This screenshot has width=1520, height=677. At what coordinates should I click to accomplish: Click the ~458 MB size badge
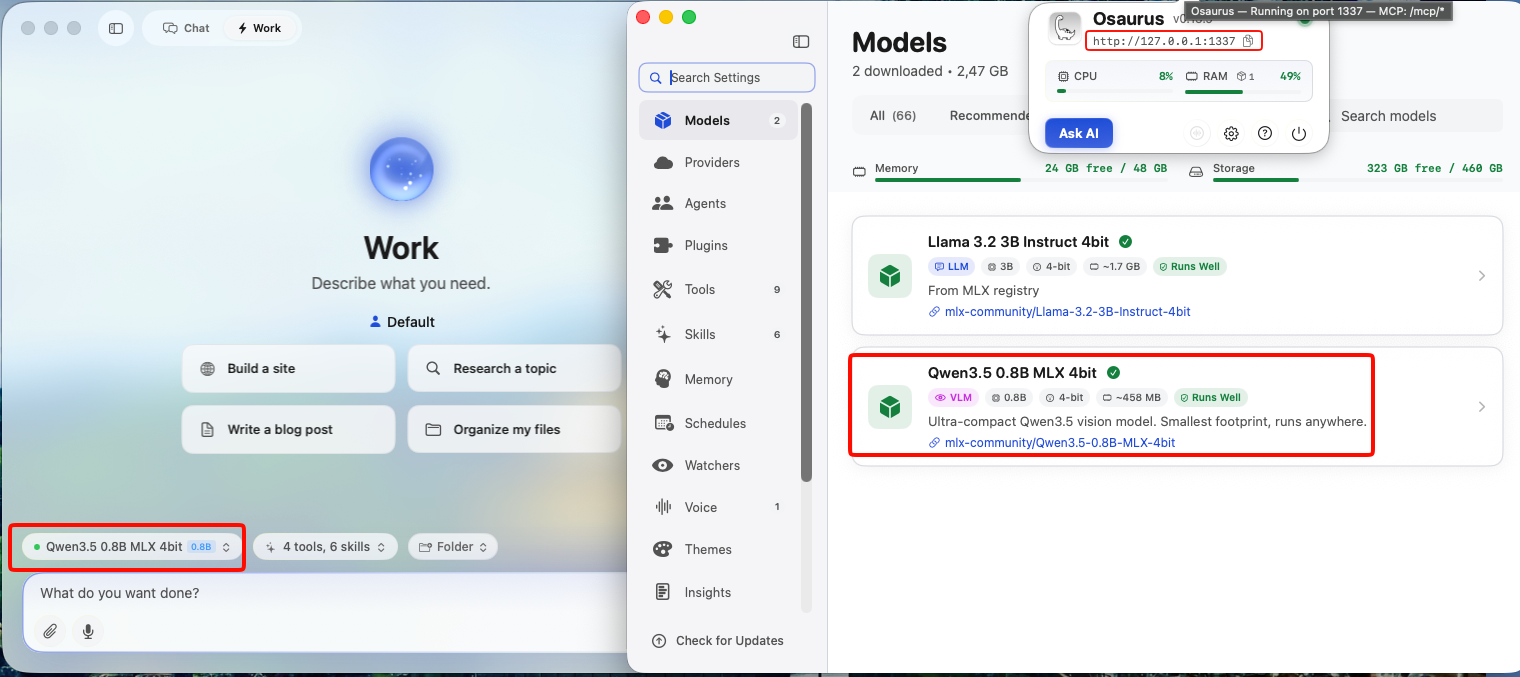[x=1132, y=397]
